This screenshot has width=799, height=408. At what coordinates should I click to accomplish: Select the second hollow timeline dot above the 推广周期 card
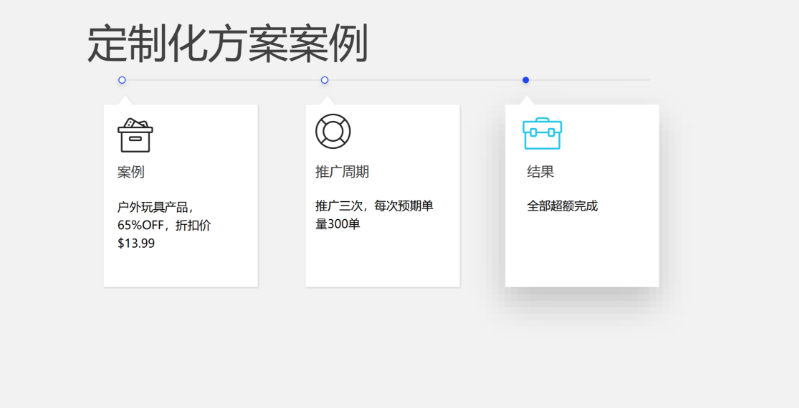[325, 80]
